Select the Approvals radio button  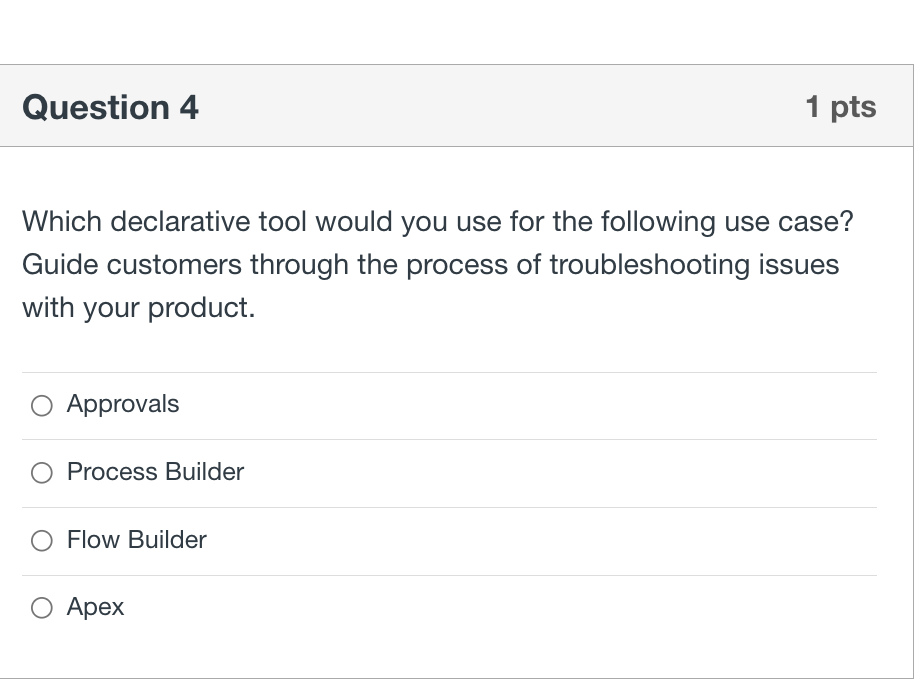(x=42, y=405)
